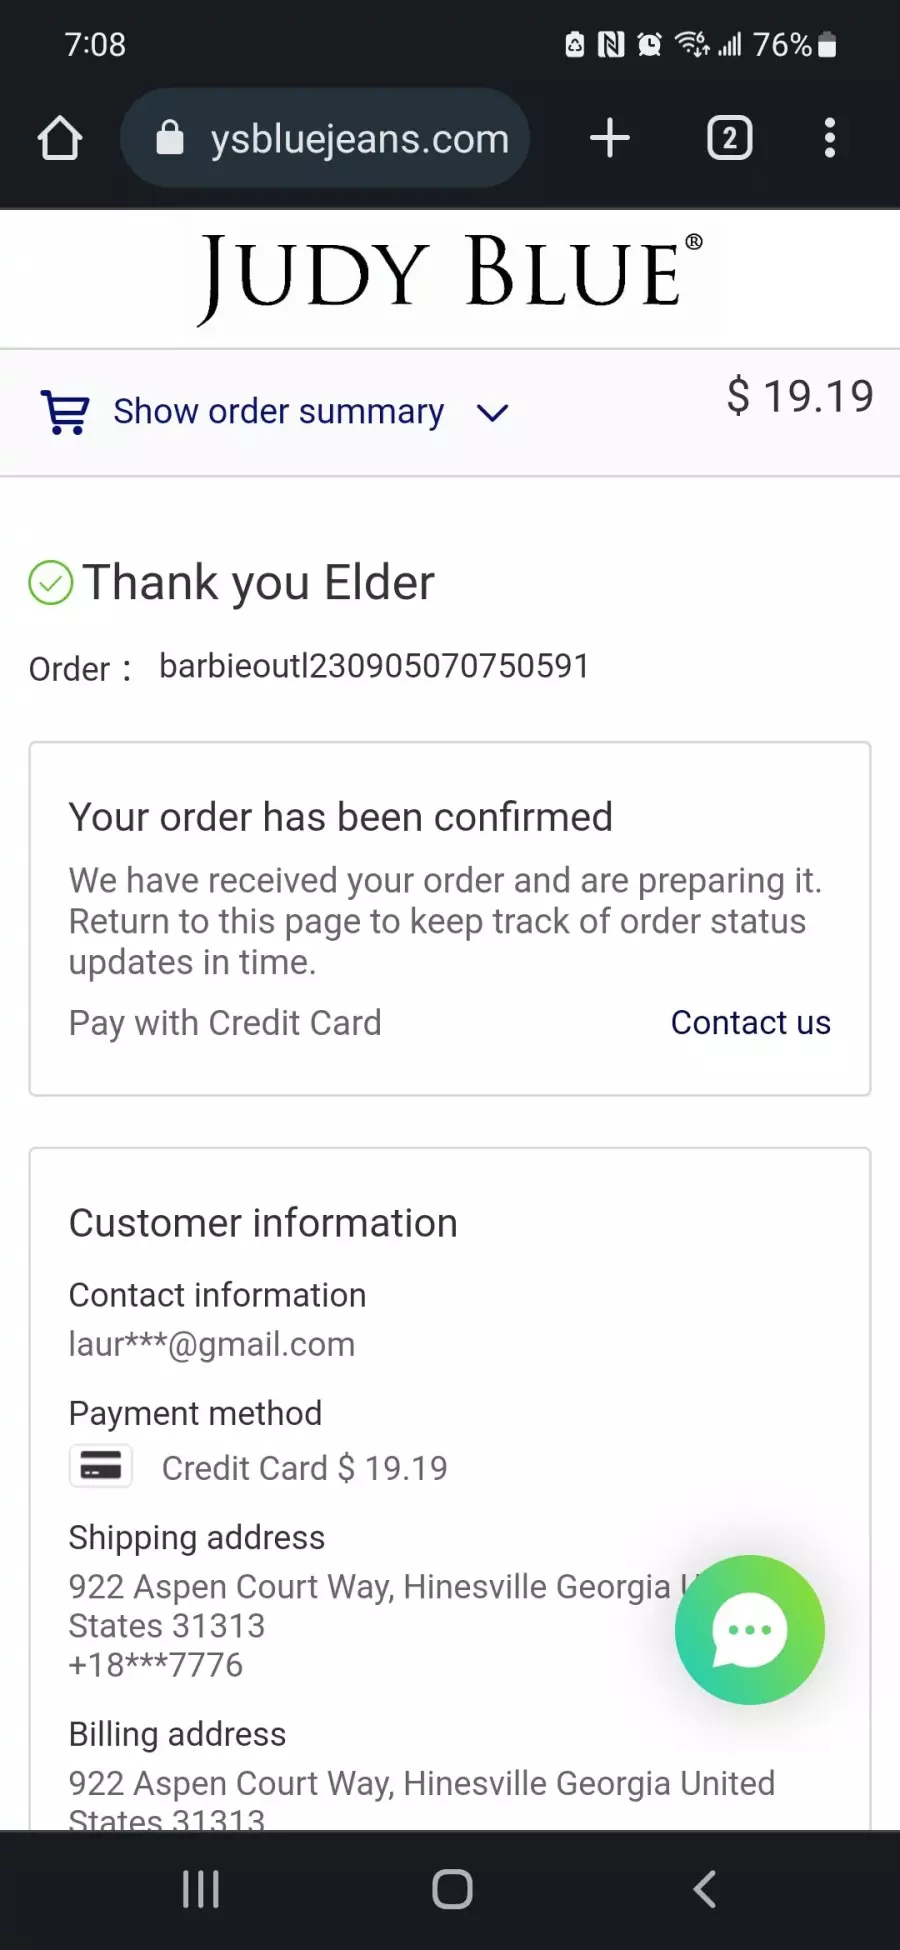
Task: Tap the order number barbieoutl230905070750591
Action: tap(374, 666)
